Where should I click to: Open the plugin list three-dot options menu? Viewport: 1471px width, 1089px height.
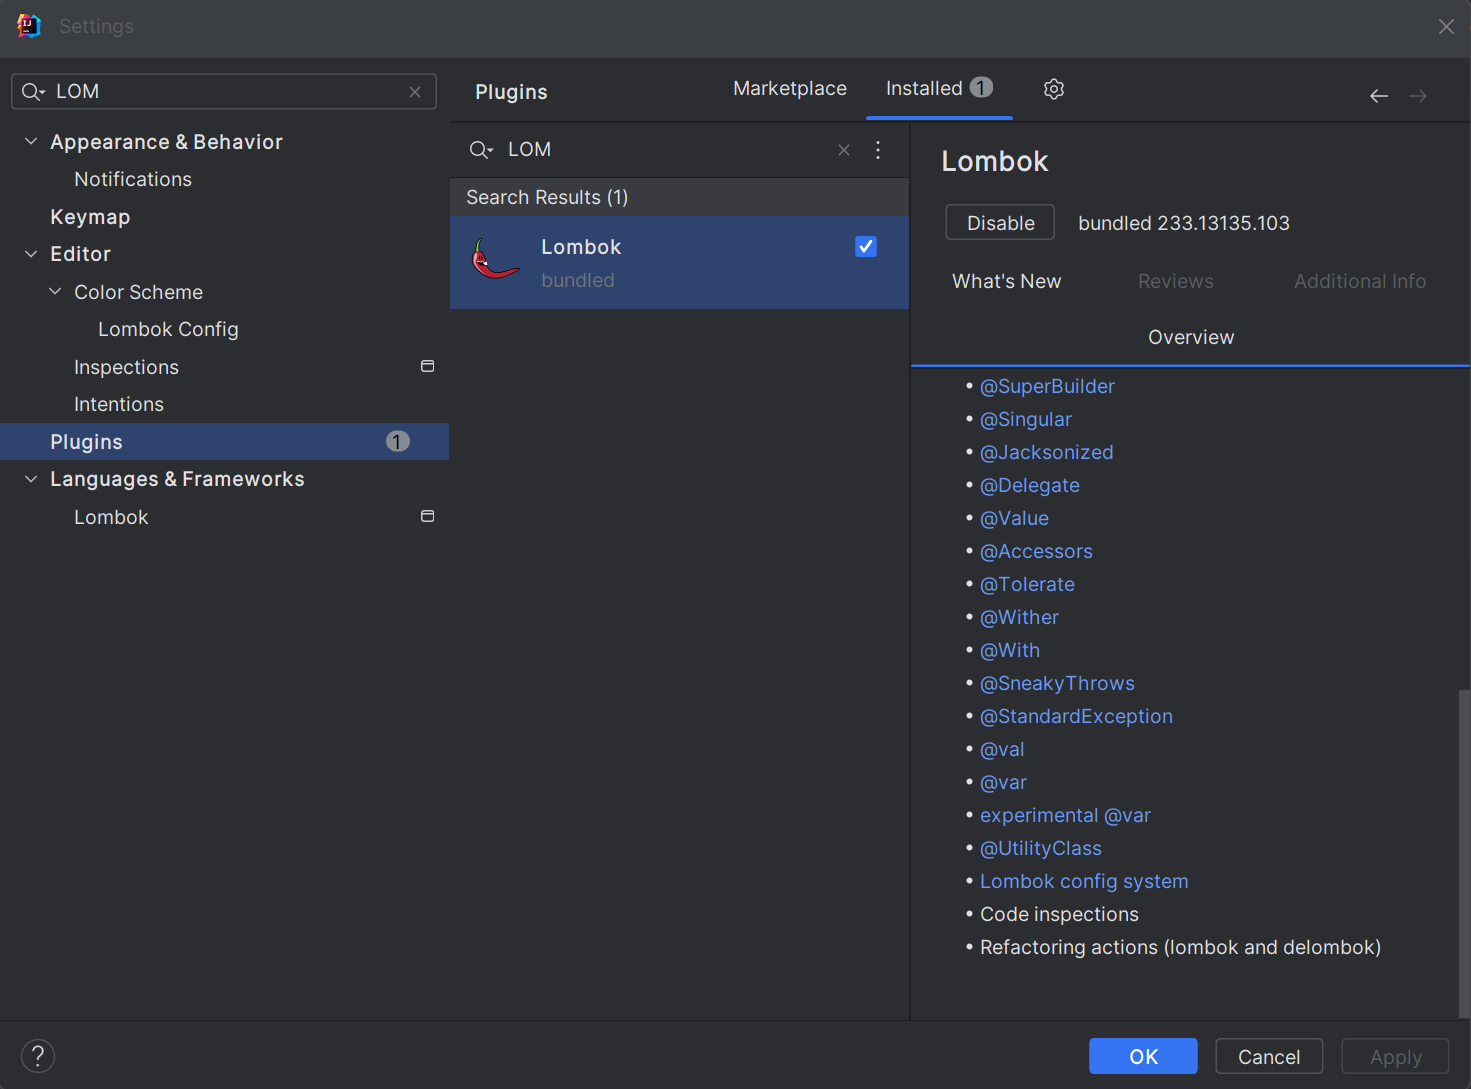click(878, 150)
